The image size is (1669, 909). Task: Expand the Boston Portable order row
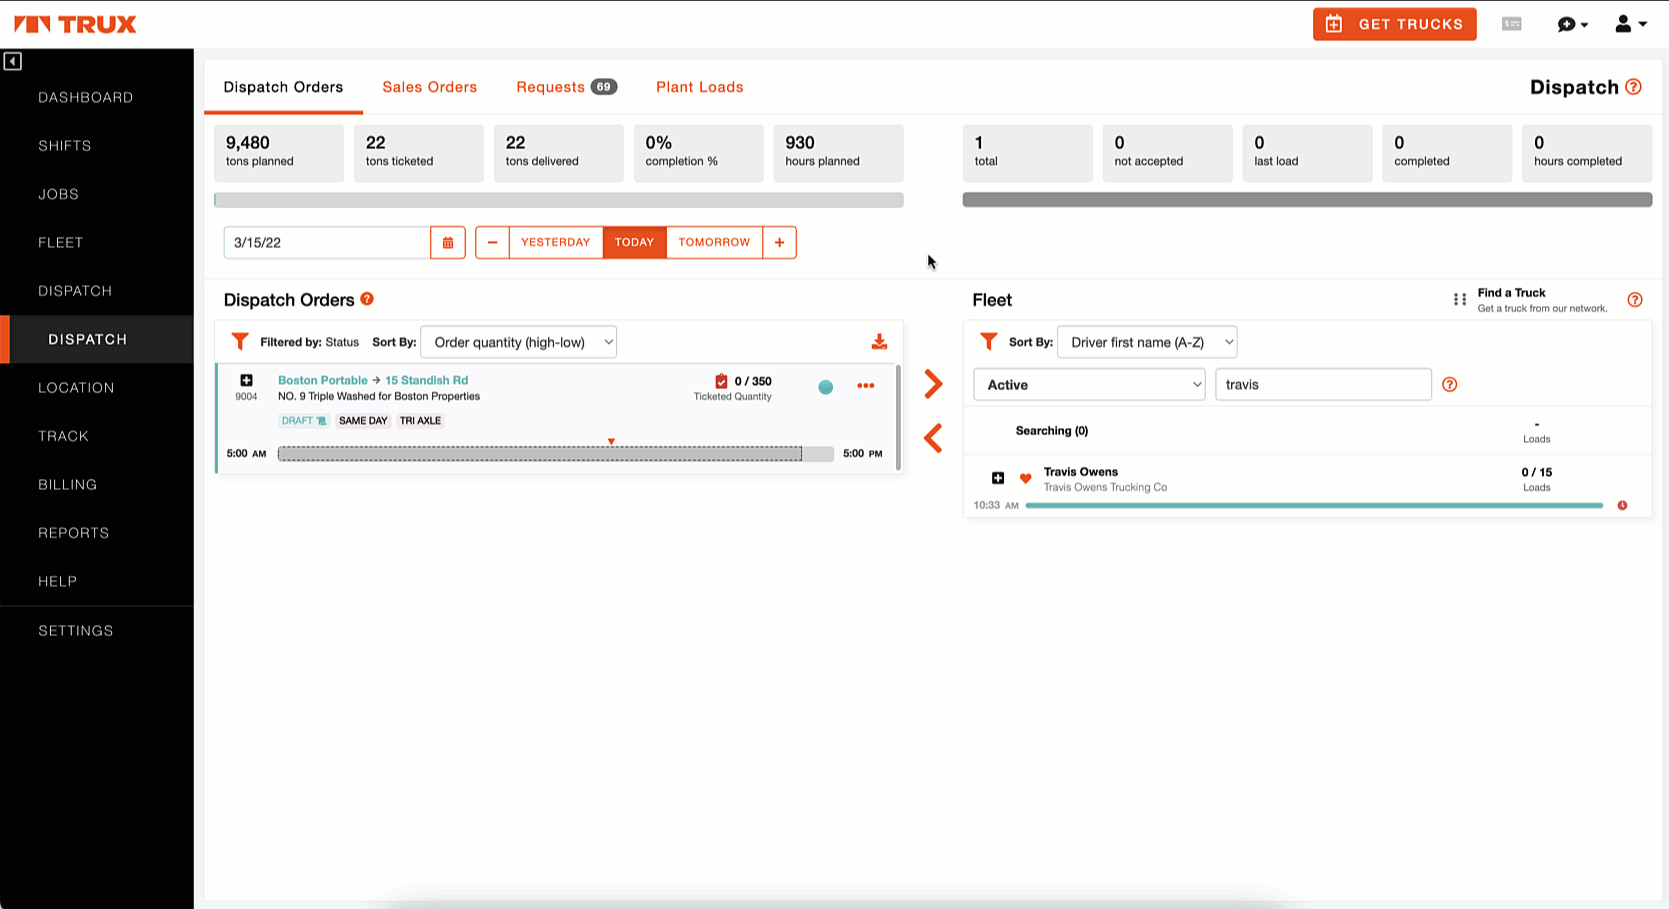click(246, 380)
